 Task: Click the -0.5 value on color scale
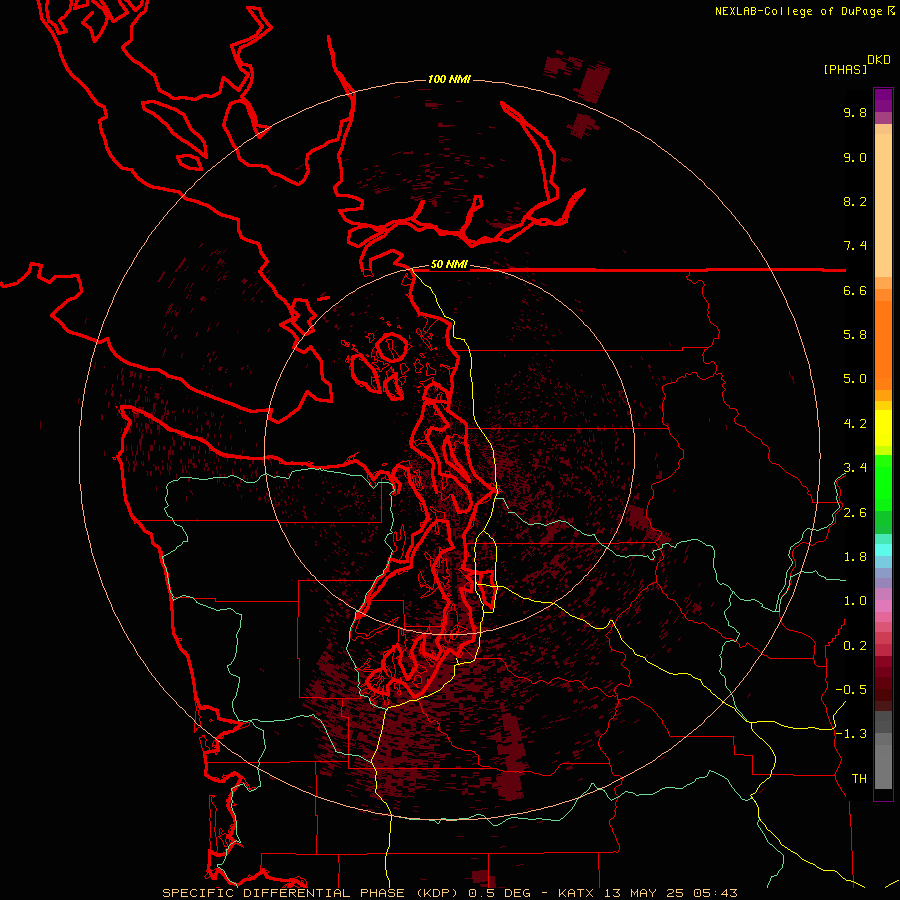(851, 690)
